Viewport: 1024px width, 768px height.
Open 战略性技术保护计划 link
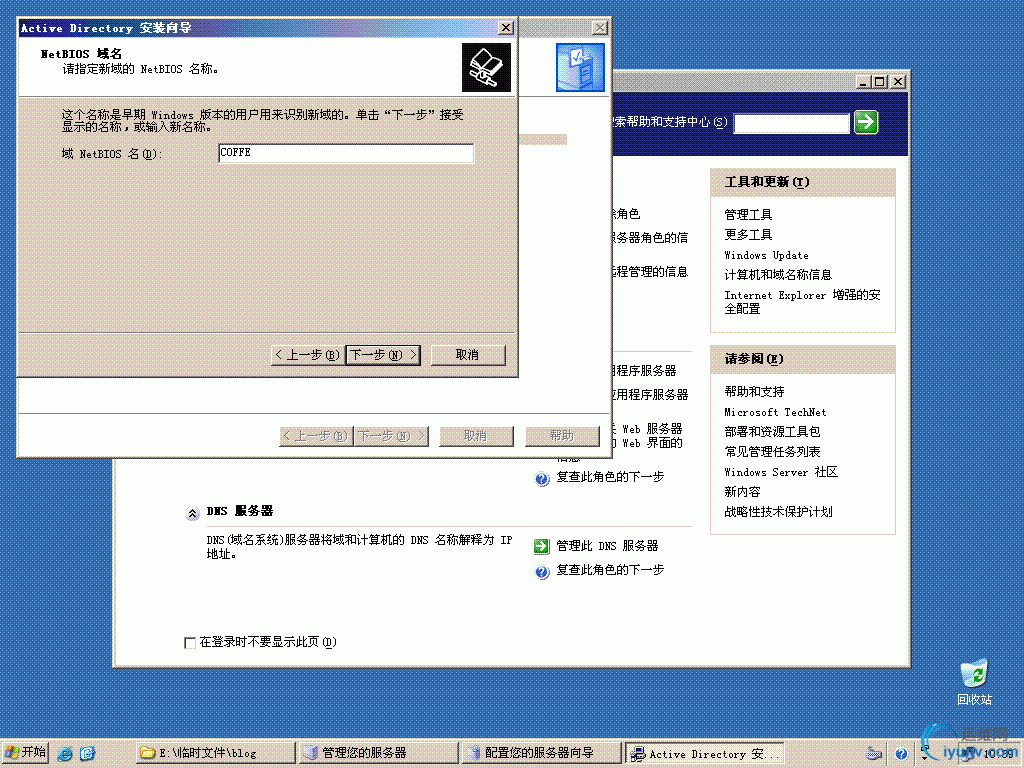coord(778,512)
